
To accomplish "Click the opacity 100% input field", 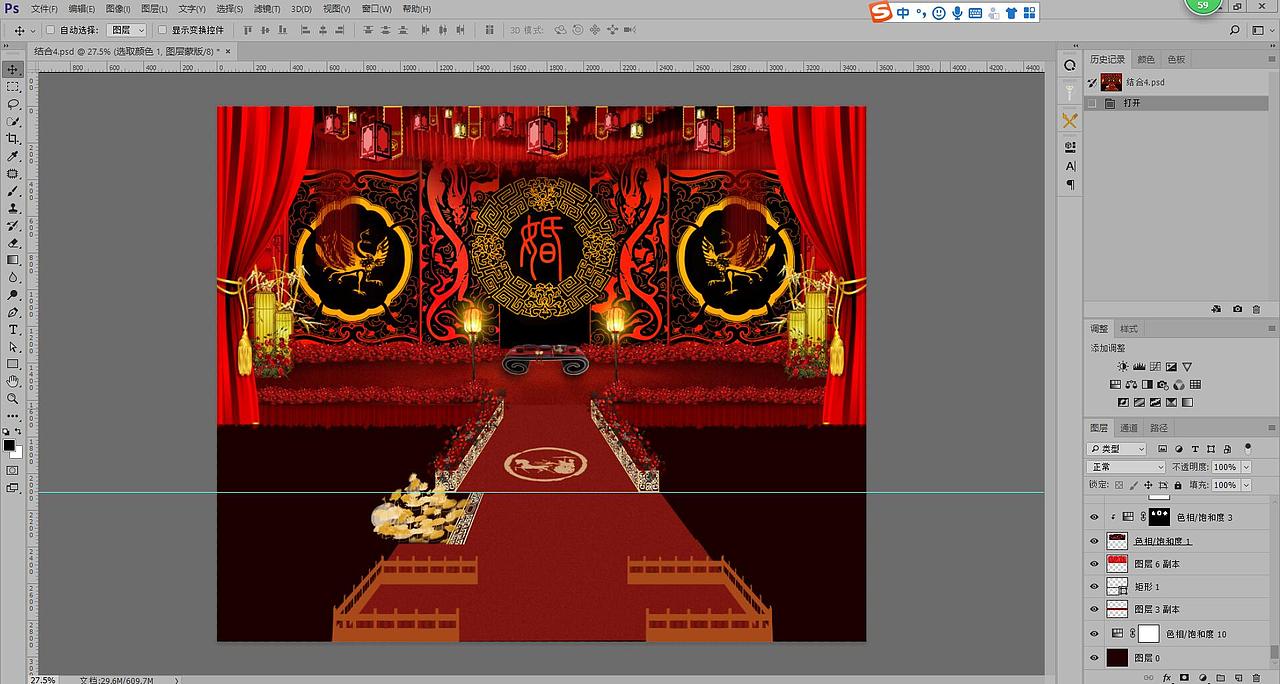I will tap(1225, 467).
